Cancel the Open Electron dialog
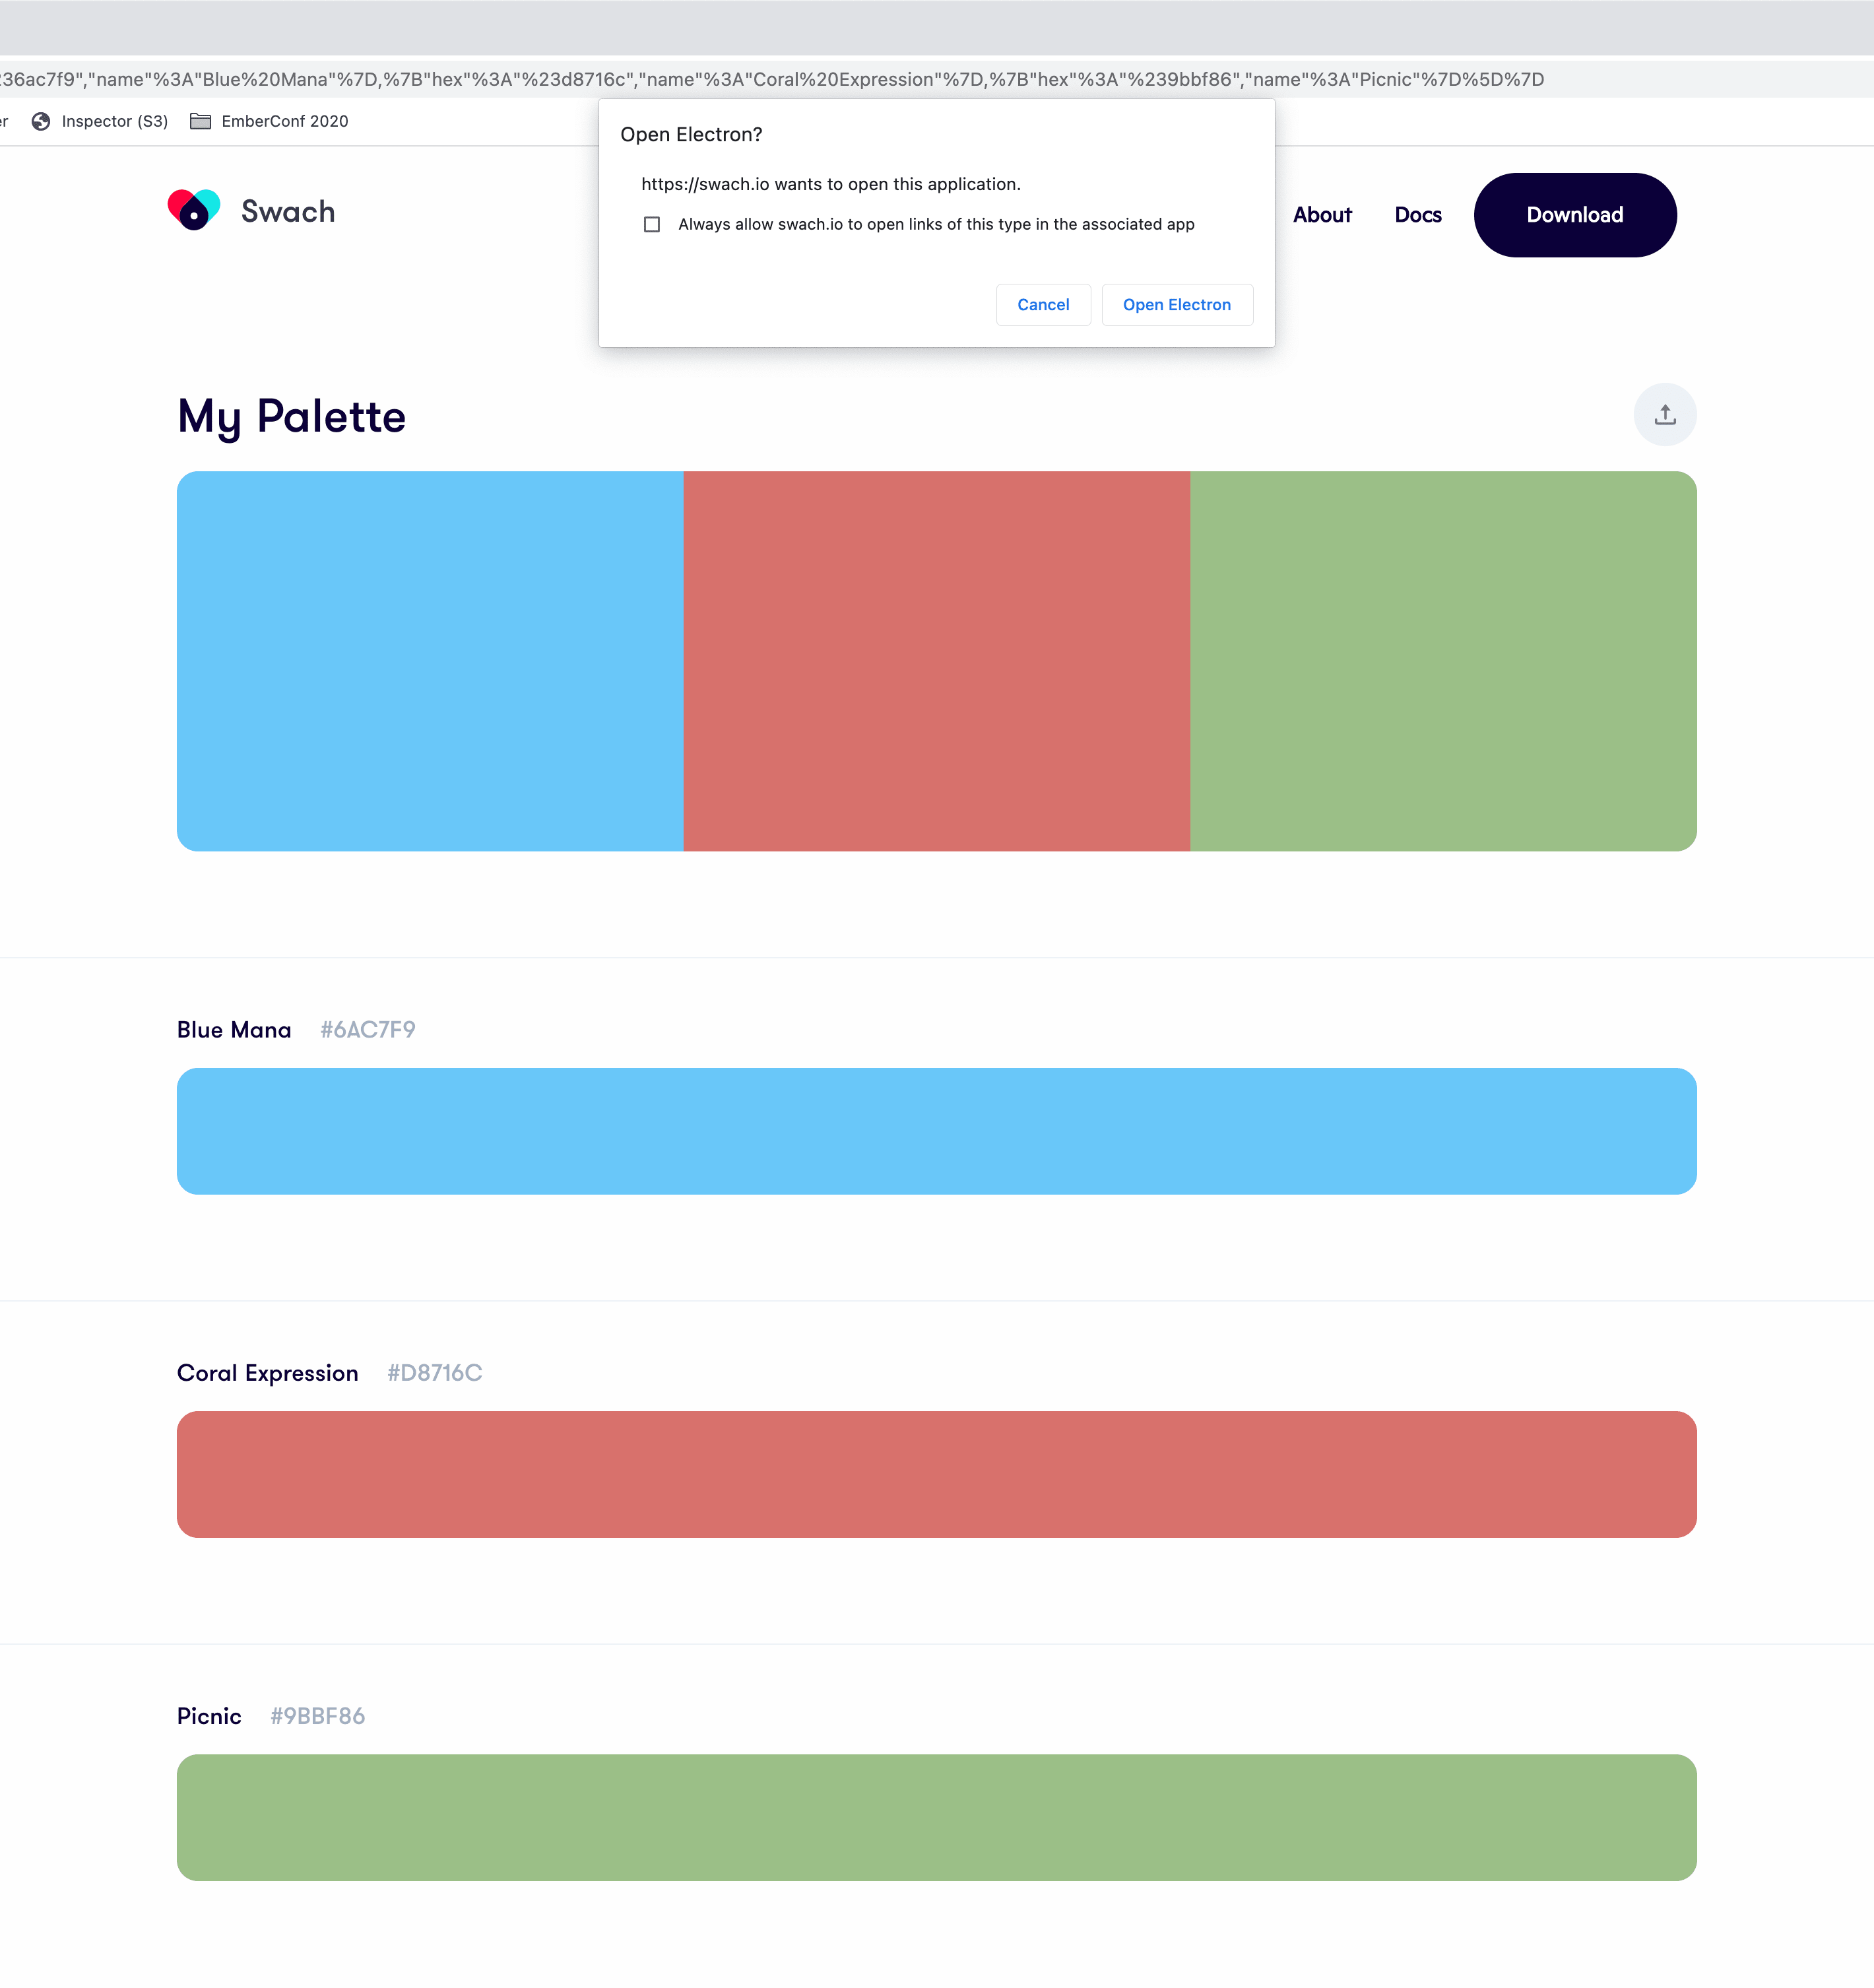The width and height of the screenshot is (1874, 1988). (x=1042, y=305)
